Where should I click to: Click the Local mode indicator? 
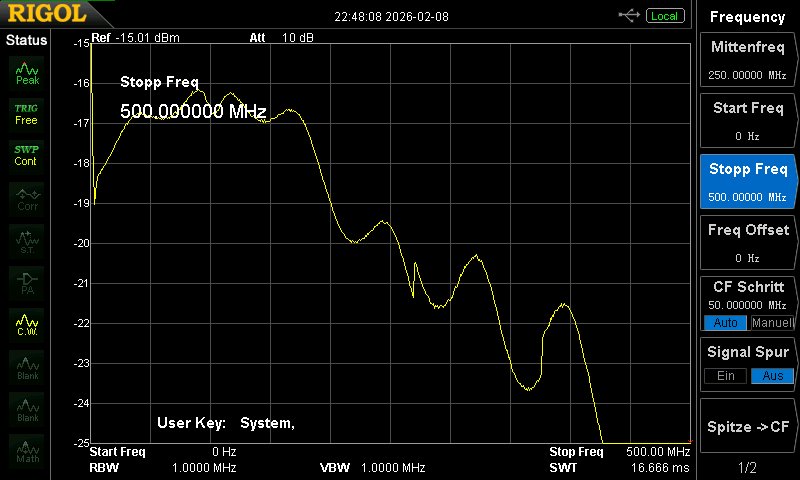click(x=663, y=16)
